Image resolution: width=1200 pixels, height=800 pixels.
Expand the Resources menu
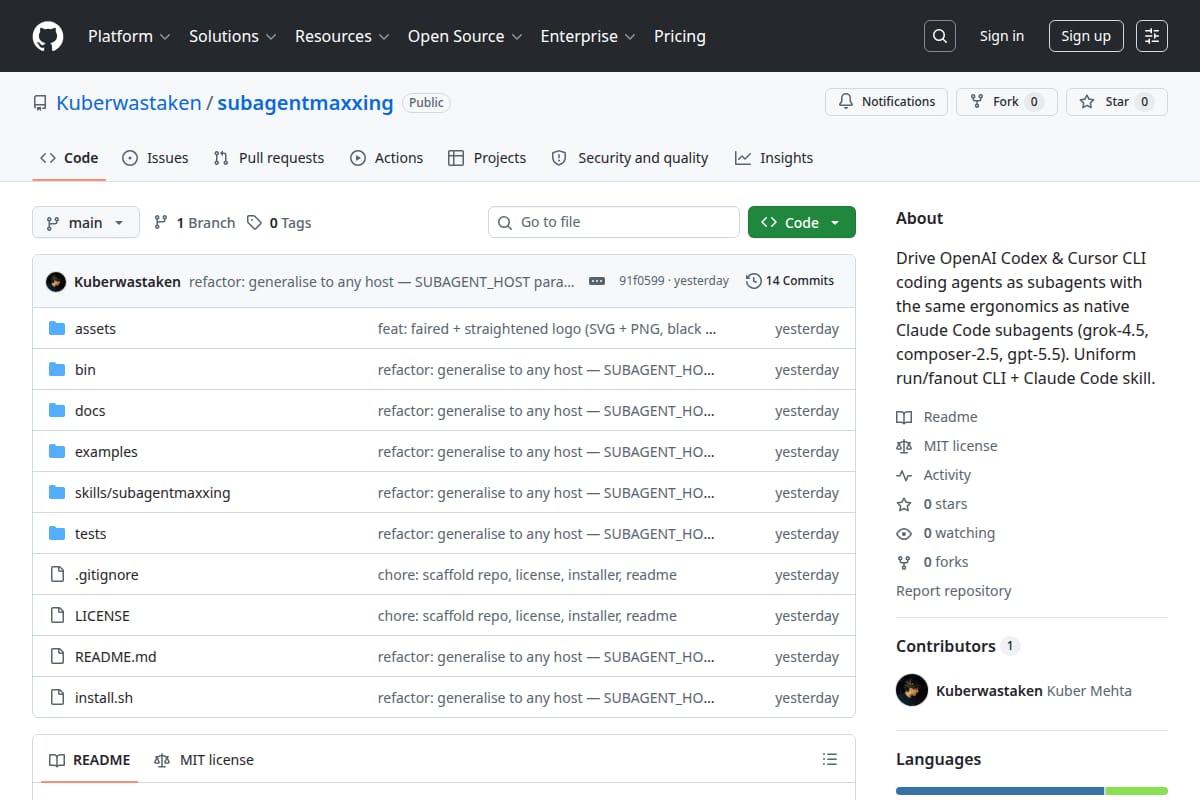pyautogui.click(x=341, y=36)
